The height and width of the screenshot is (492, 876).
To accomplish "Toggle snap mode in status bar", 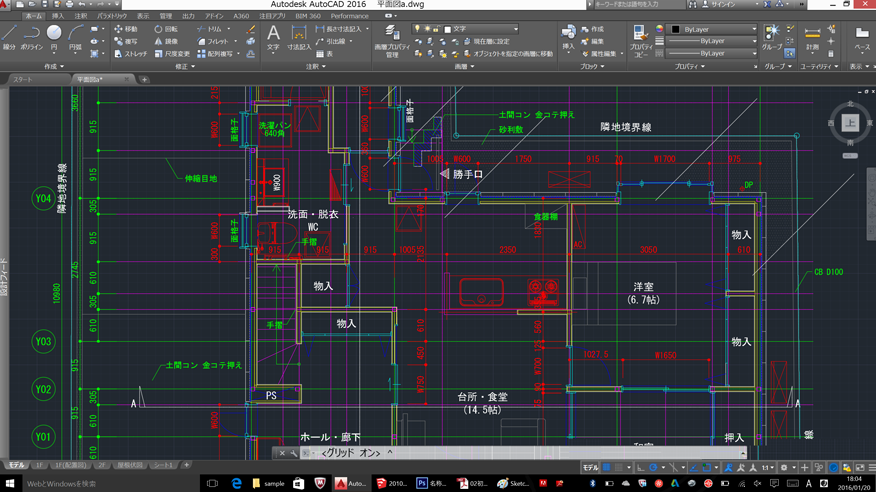I will click(x=618, y=467).
